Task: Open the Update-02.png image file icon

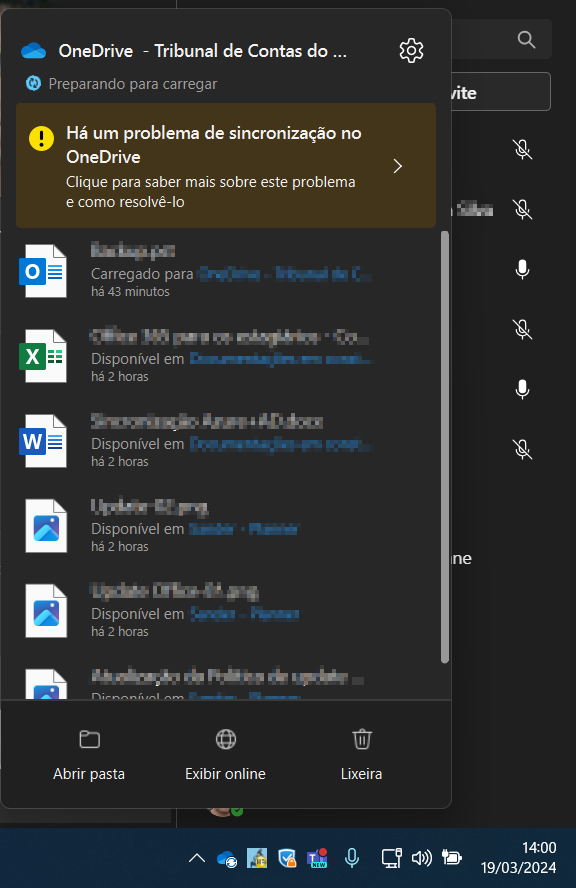Action: tap(46, 526)
